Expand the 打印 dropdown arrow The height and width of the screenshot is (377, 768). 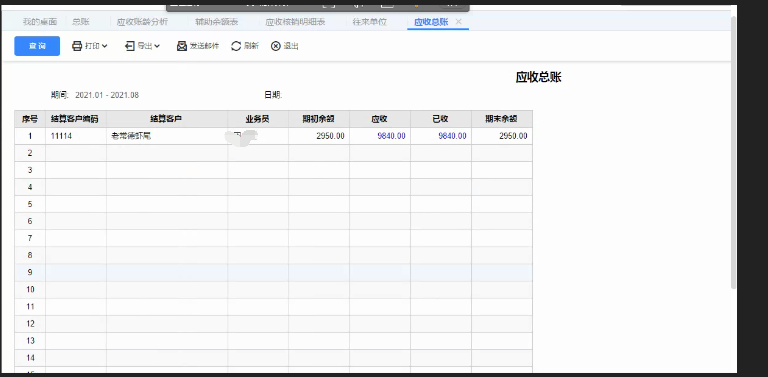point(105,46)
